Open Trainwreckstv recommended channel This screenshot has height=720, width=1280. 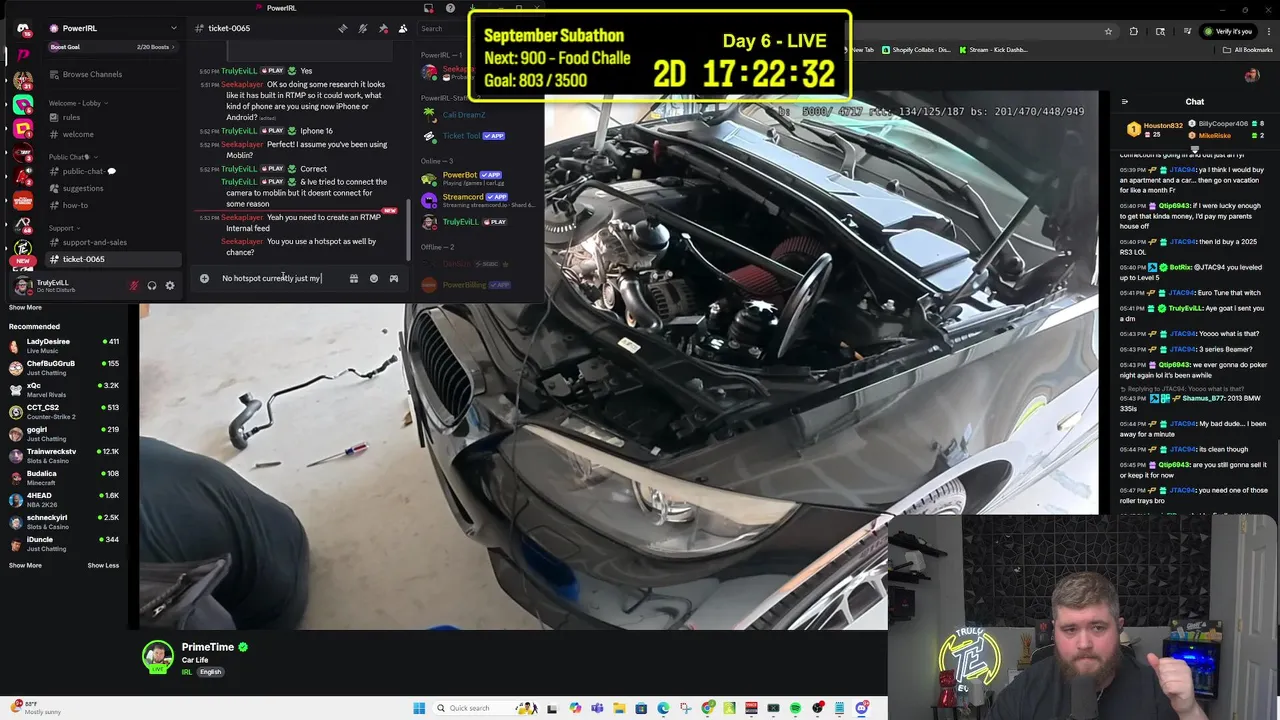63,455
